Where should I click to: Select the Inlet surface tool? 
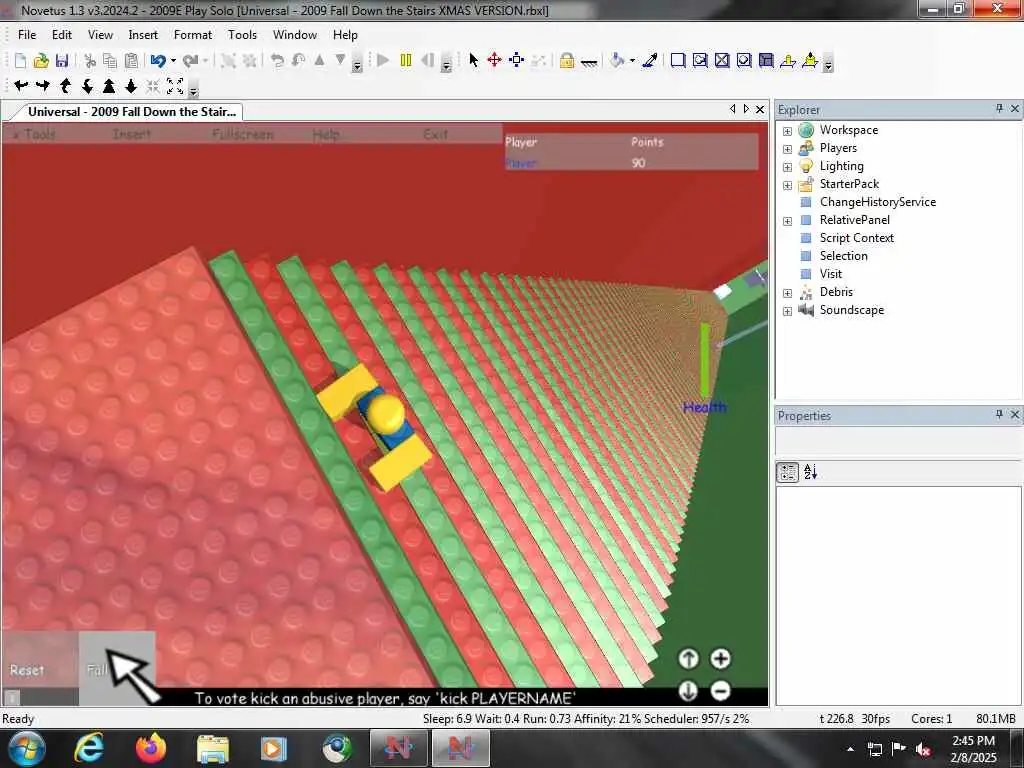pyautogui.click(x=766, y=61)
